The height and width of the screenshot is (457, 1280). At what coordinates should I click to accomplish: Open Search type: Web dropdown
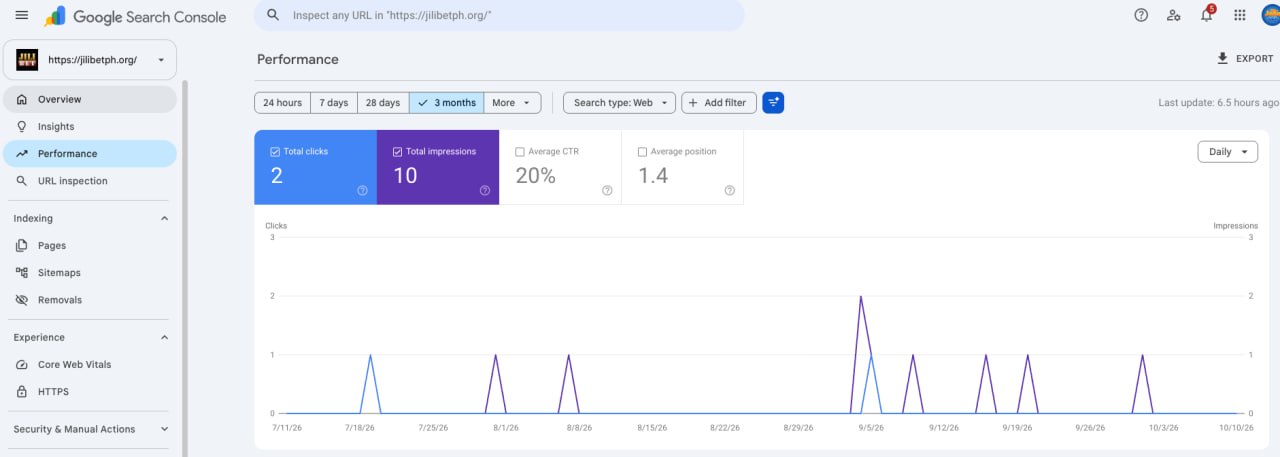tap(619, 103)
